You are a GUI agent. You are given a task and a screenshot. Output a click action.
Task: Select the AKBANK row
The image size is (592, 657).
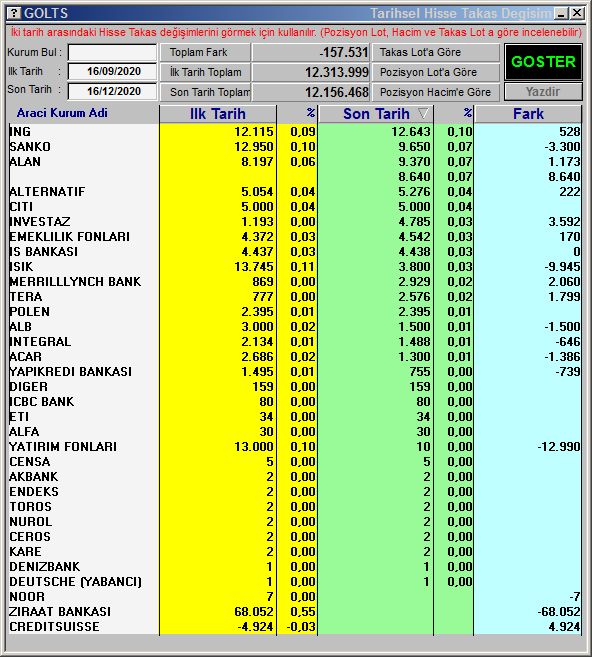pyautogui.click(x=295, y=477)
